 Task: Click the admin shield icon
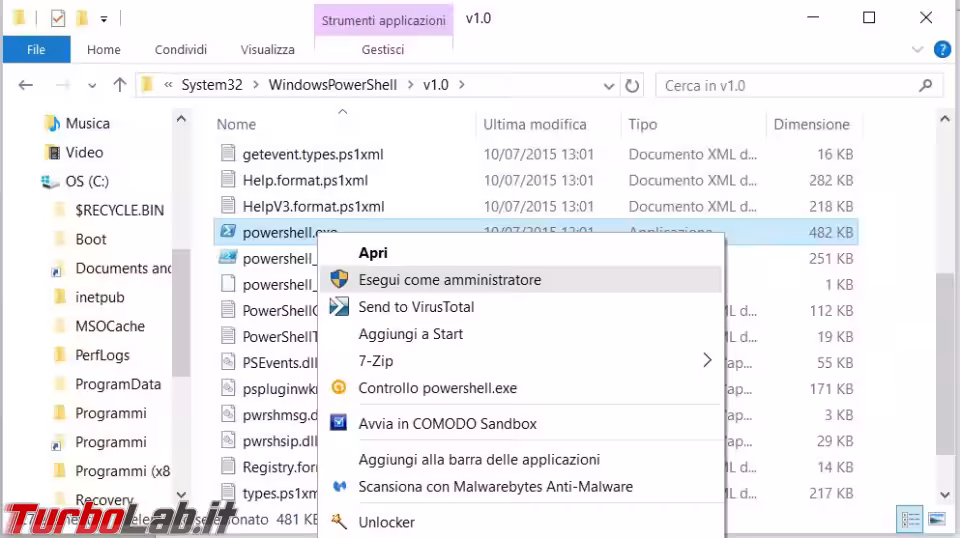point(339,280)
